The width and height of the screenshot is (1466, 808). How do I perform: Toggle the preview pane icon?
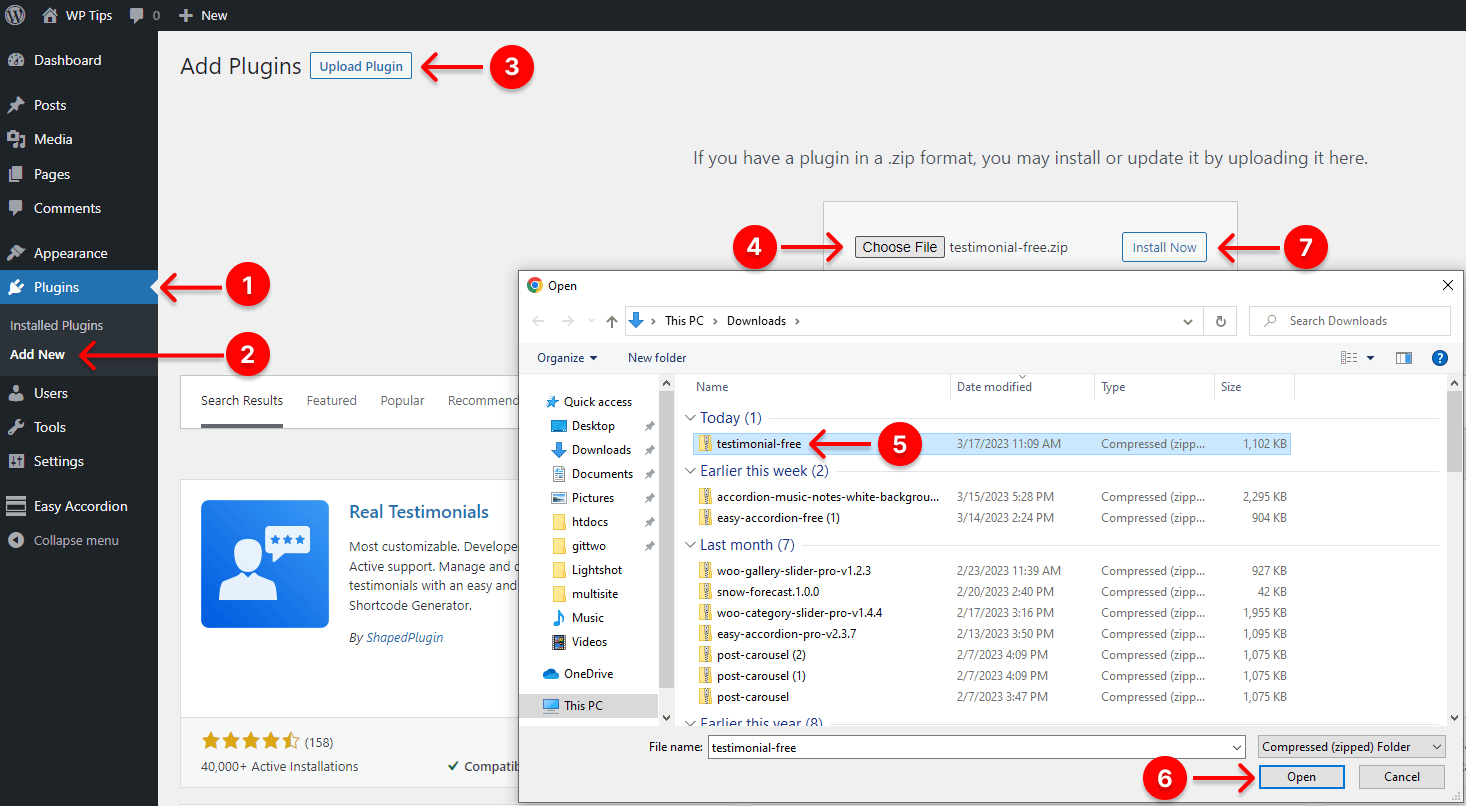pos(1404,358)
